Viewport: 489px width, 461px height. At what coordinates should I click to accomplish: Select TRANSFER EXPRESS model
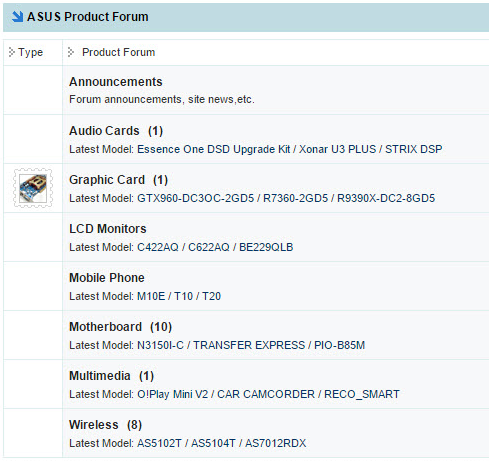point(249,345)
